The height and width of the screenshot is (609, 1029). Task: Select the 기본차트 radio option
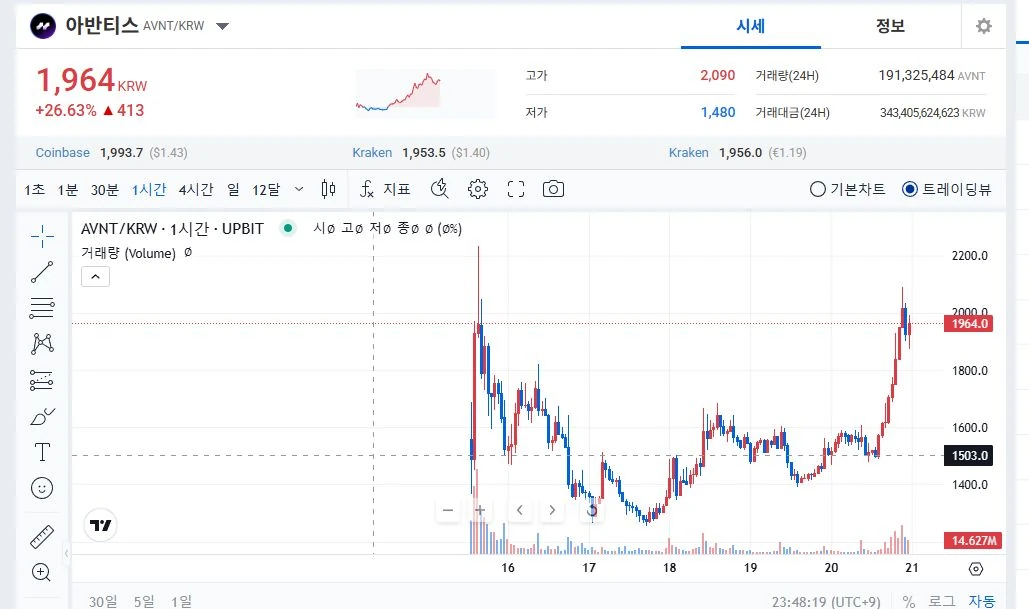coord(847,189)
